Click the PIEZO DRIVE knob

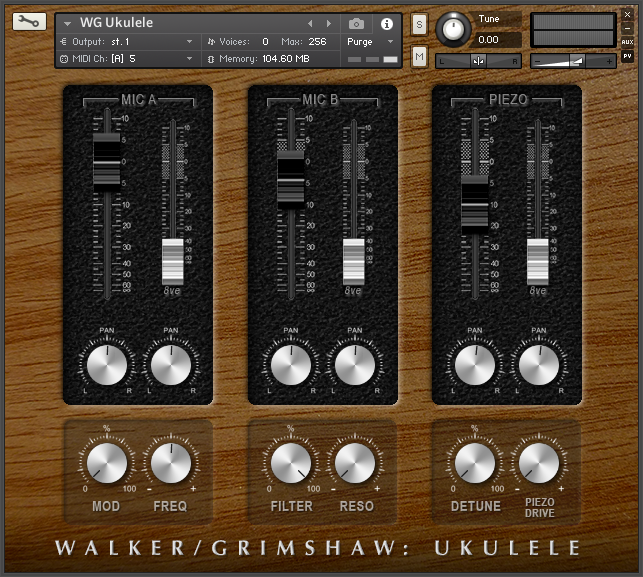pos(539,463)
